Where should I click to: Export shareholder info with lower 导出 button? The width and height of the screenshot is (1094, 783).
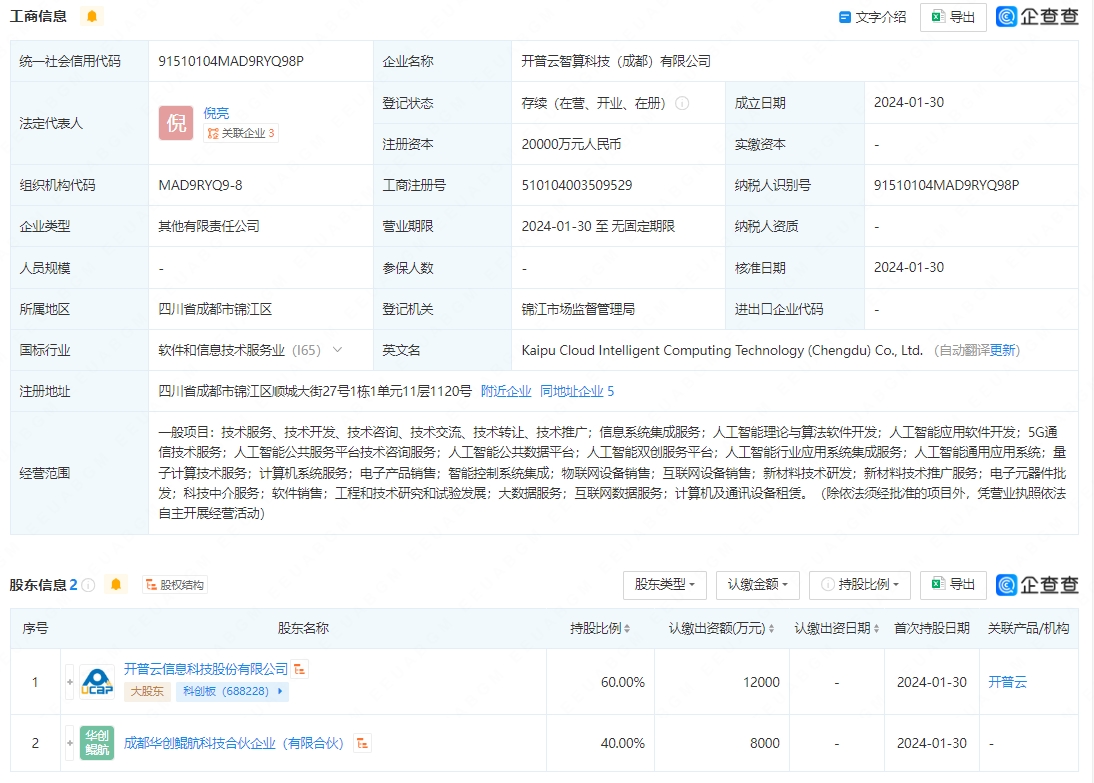[953, 585]
